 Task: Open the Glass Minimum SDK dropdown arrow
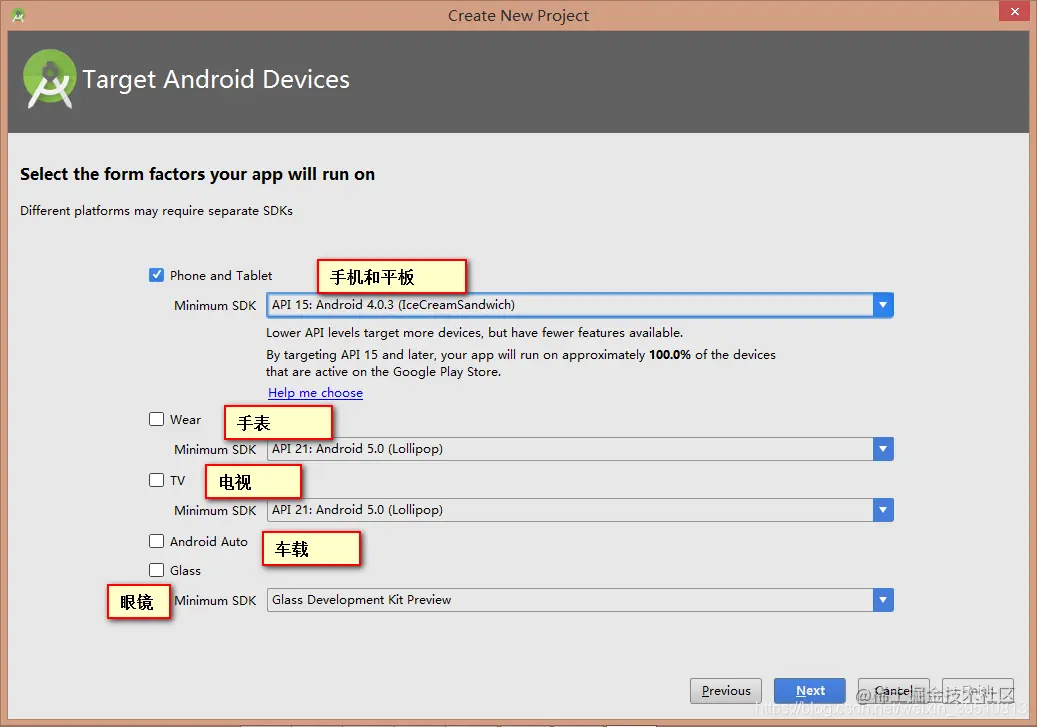tap(883, 600)
